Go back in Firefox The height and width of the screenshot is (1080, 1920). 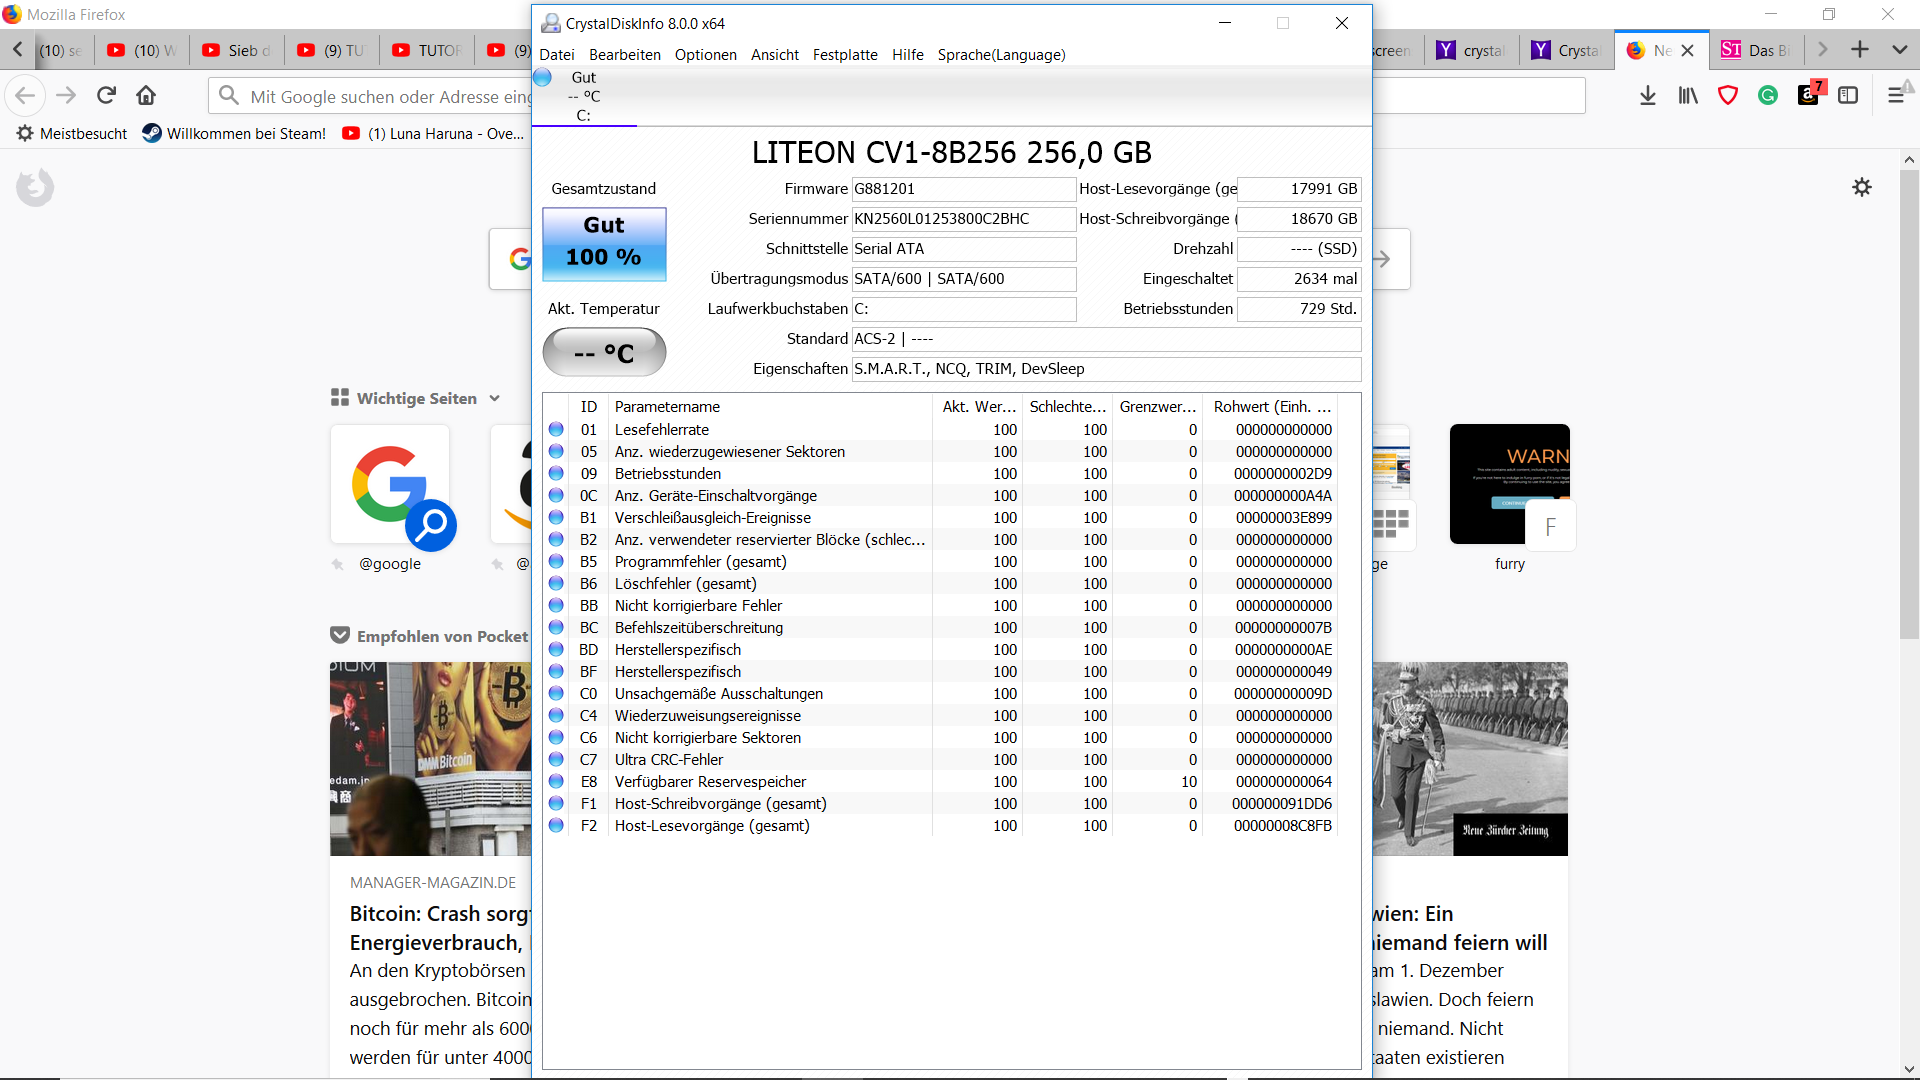pyautogui.click(x=25, y=96)
